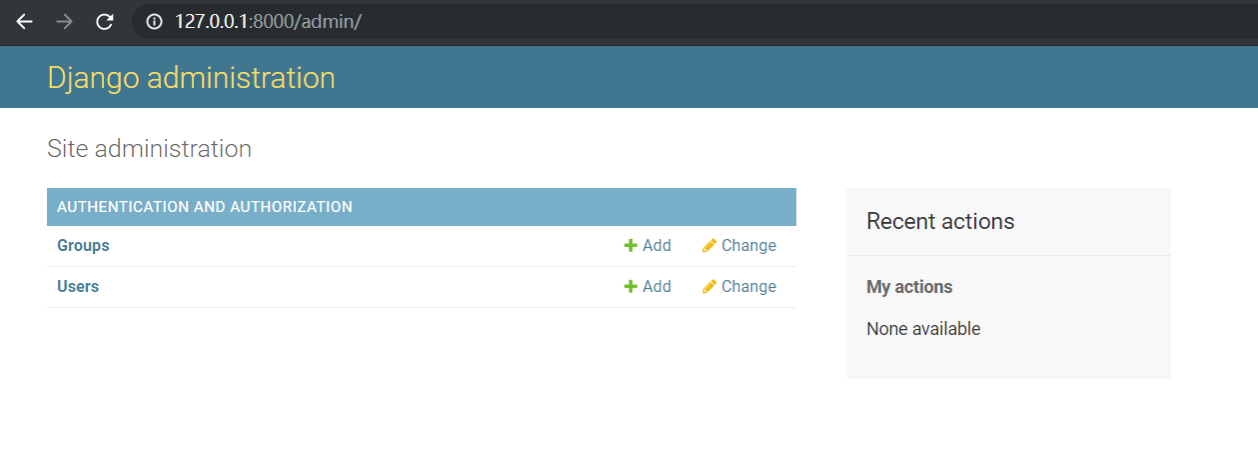Click the pencil icon in Users row
The height and width of the screenshot is (461, 1258).
709,286
